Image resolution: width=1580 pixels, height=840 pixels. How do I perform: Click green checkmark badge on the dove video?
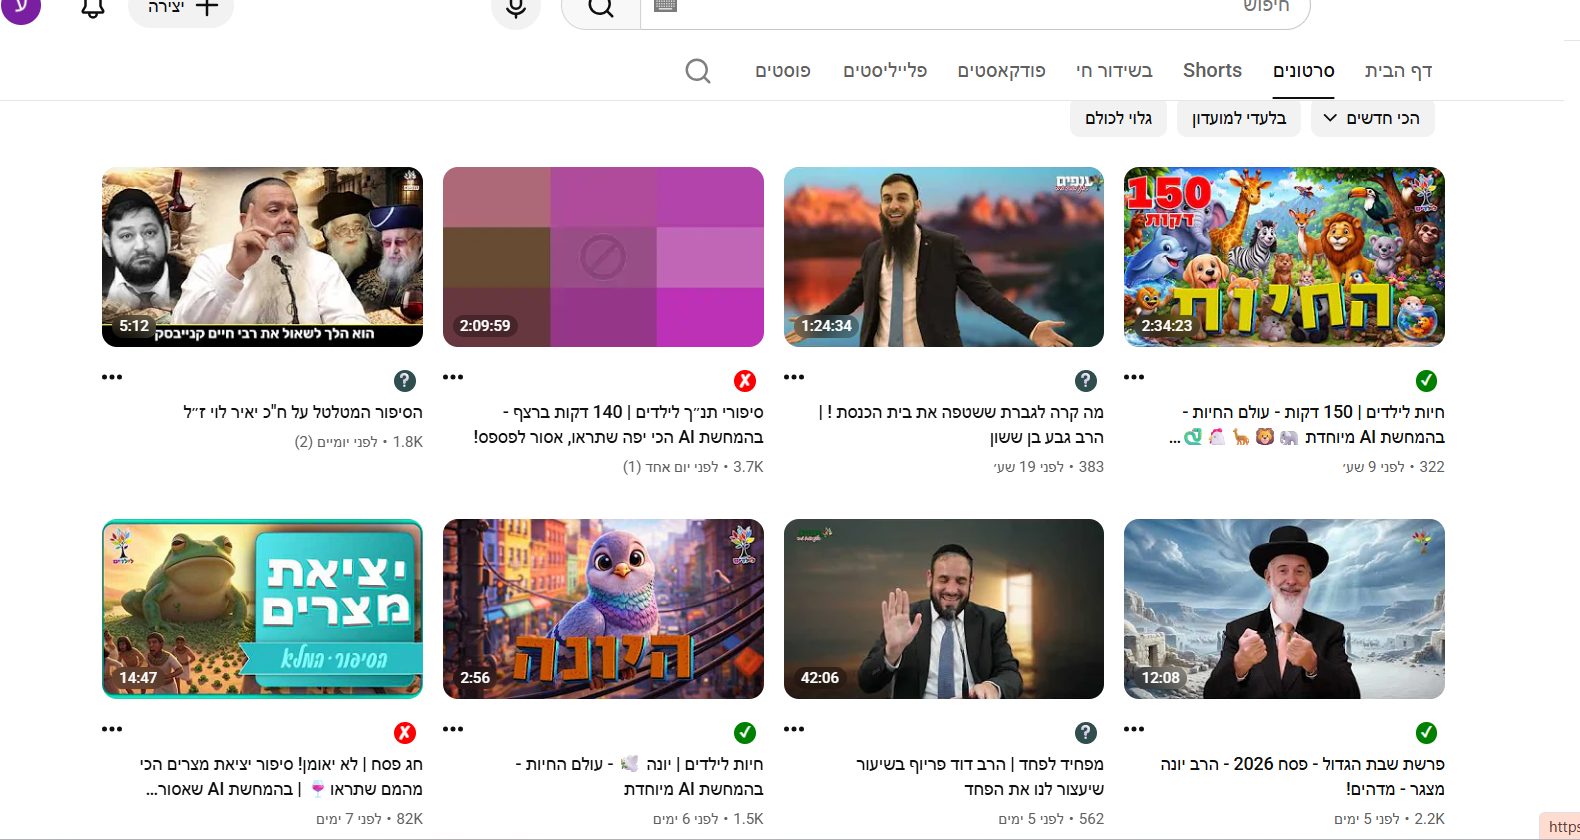click(x=745, y=733)
